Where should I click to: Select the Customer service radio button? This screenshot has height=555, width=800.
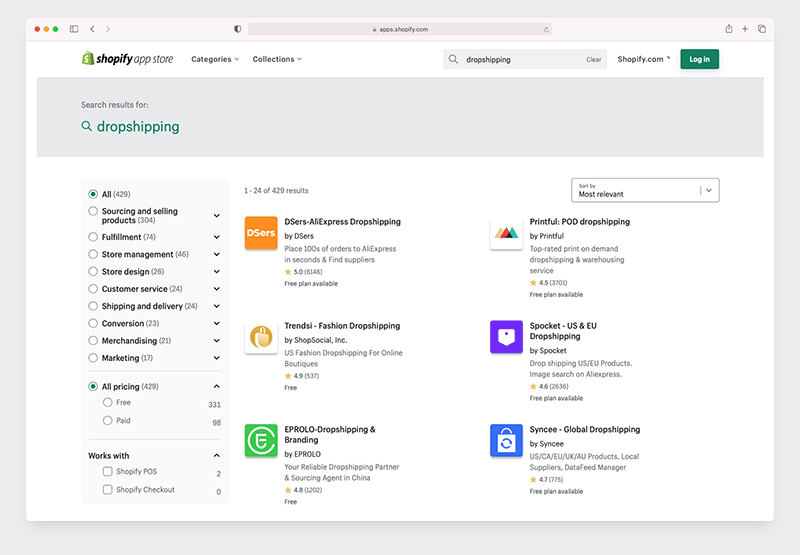93,289
